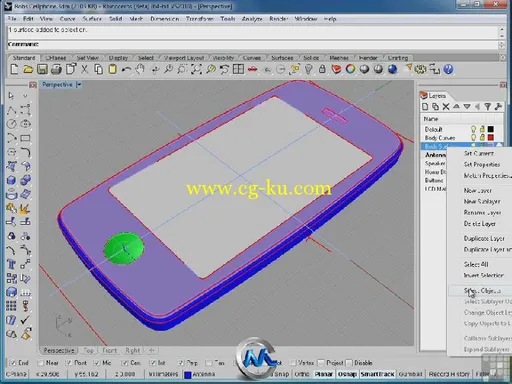Open the Perspective viewport title dropdown
The height and width of the screenshot is (384, 512).
point(79,85)
